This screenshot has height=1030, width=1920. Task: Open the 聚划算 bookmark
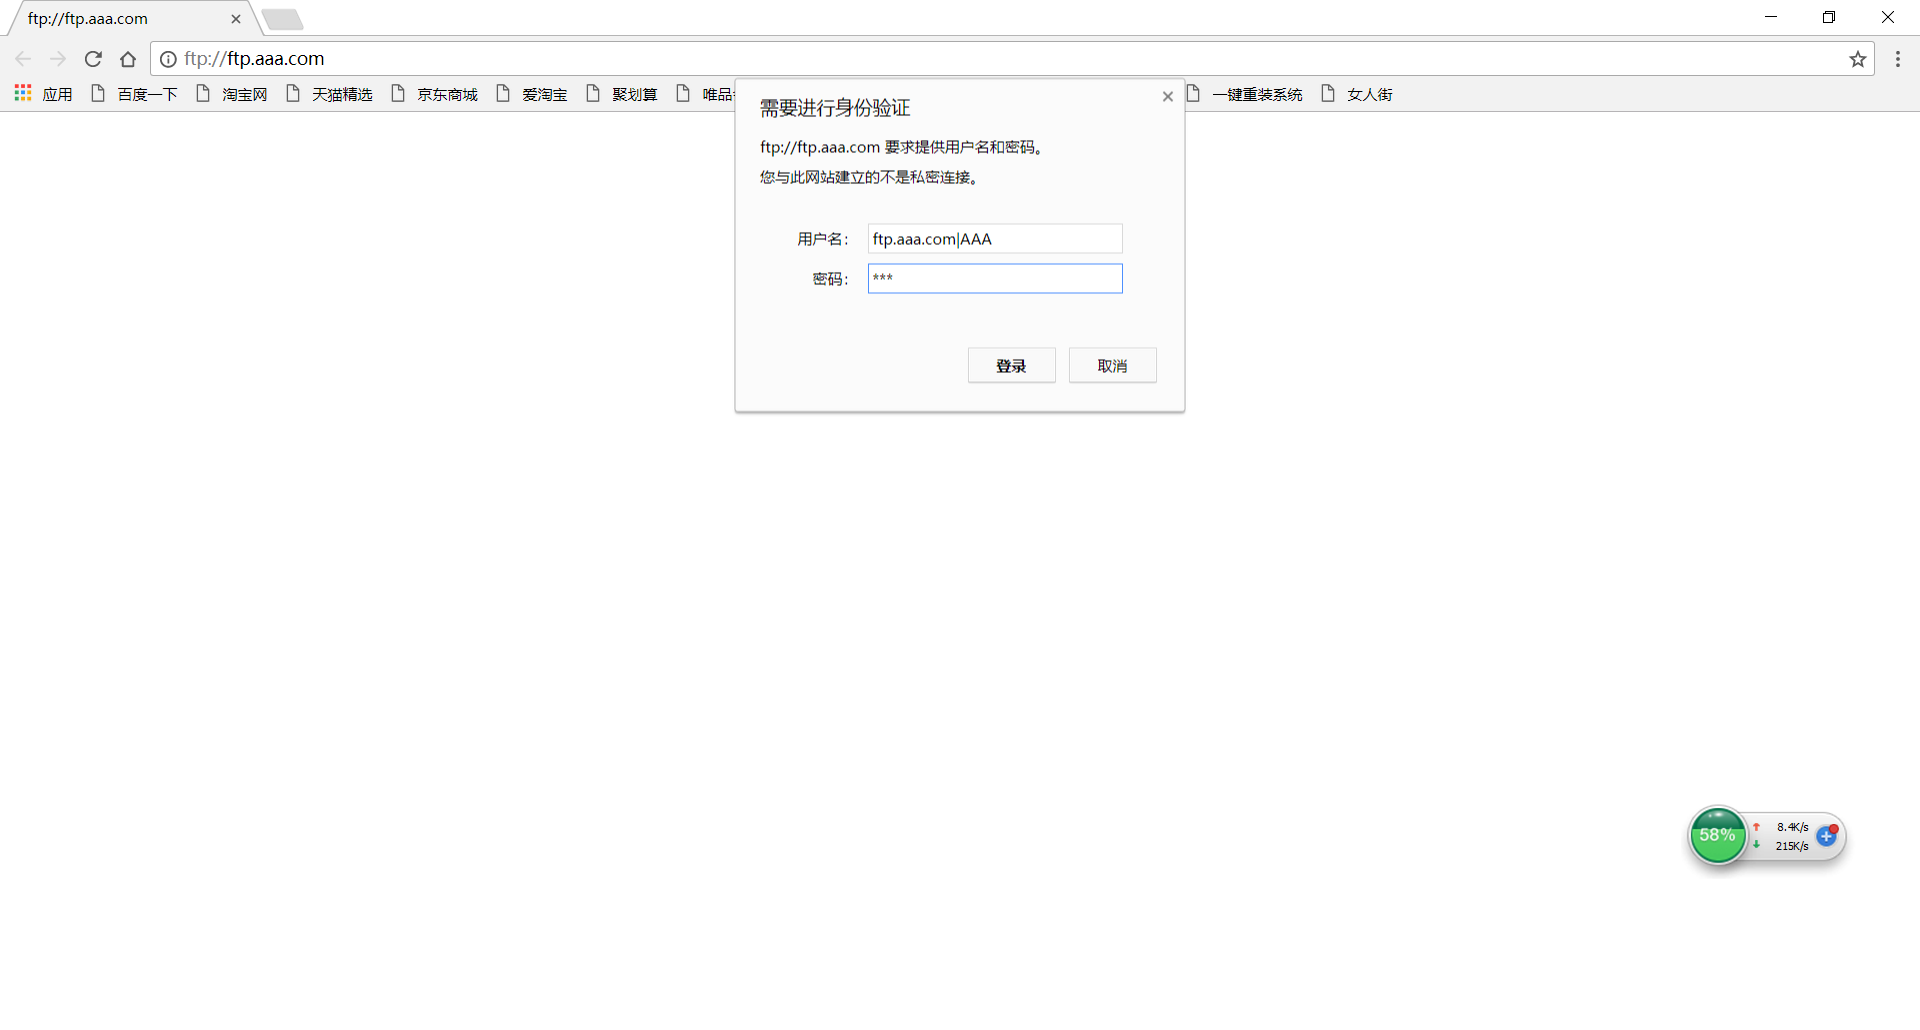622,94
